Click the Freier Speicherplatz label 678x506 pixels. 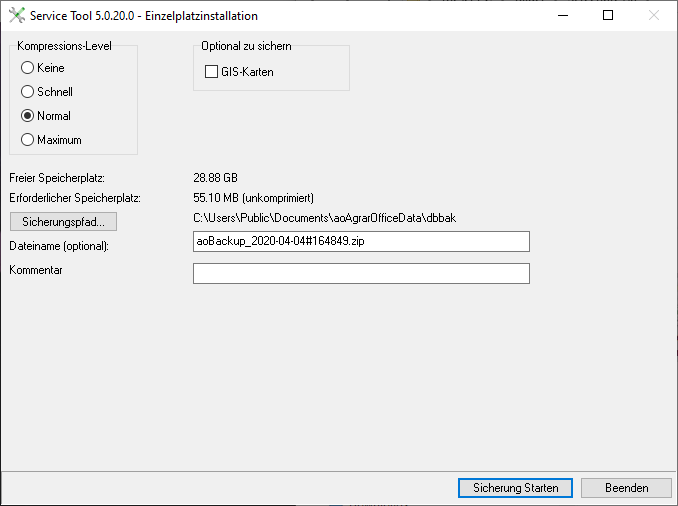pos(57,178)
